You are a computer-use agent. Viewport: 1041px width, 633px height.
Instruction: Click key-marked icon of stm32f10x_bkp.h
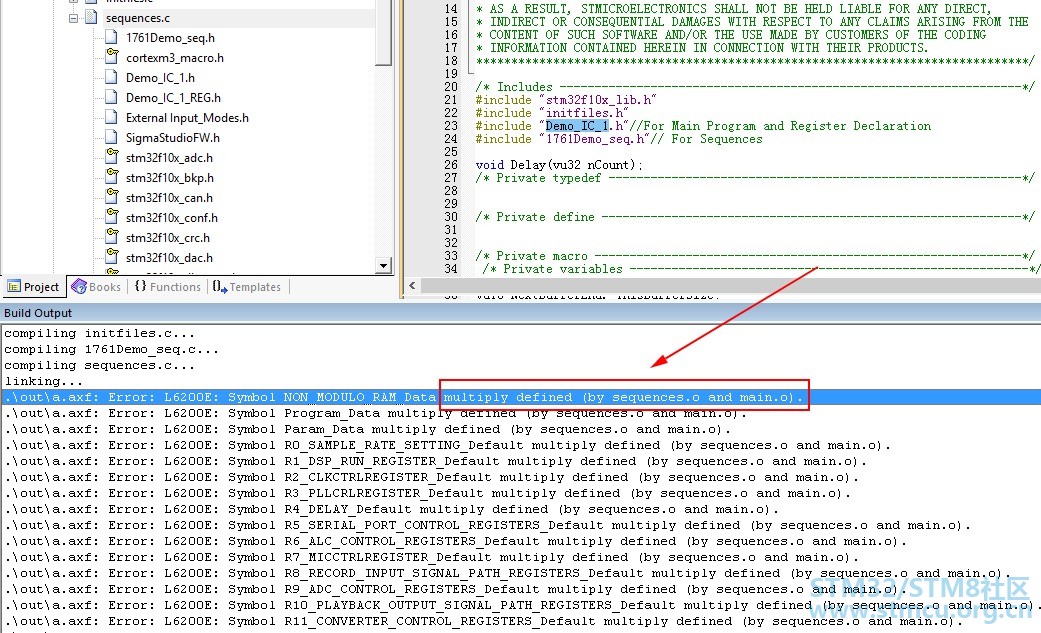point(112,176)
